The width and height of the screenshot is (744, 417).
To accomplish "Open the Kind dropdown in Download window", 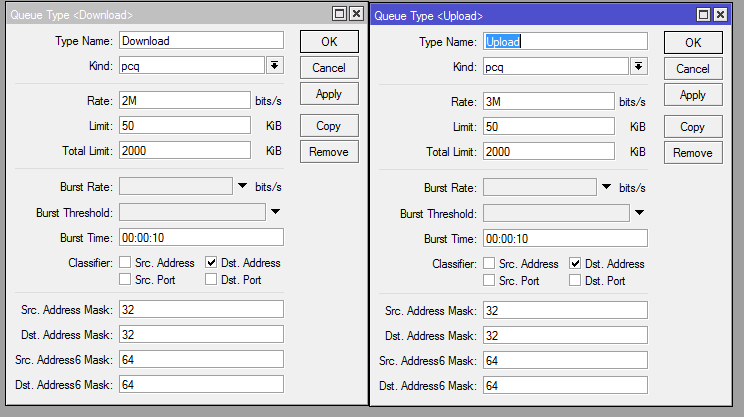I will click(275, 65).
